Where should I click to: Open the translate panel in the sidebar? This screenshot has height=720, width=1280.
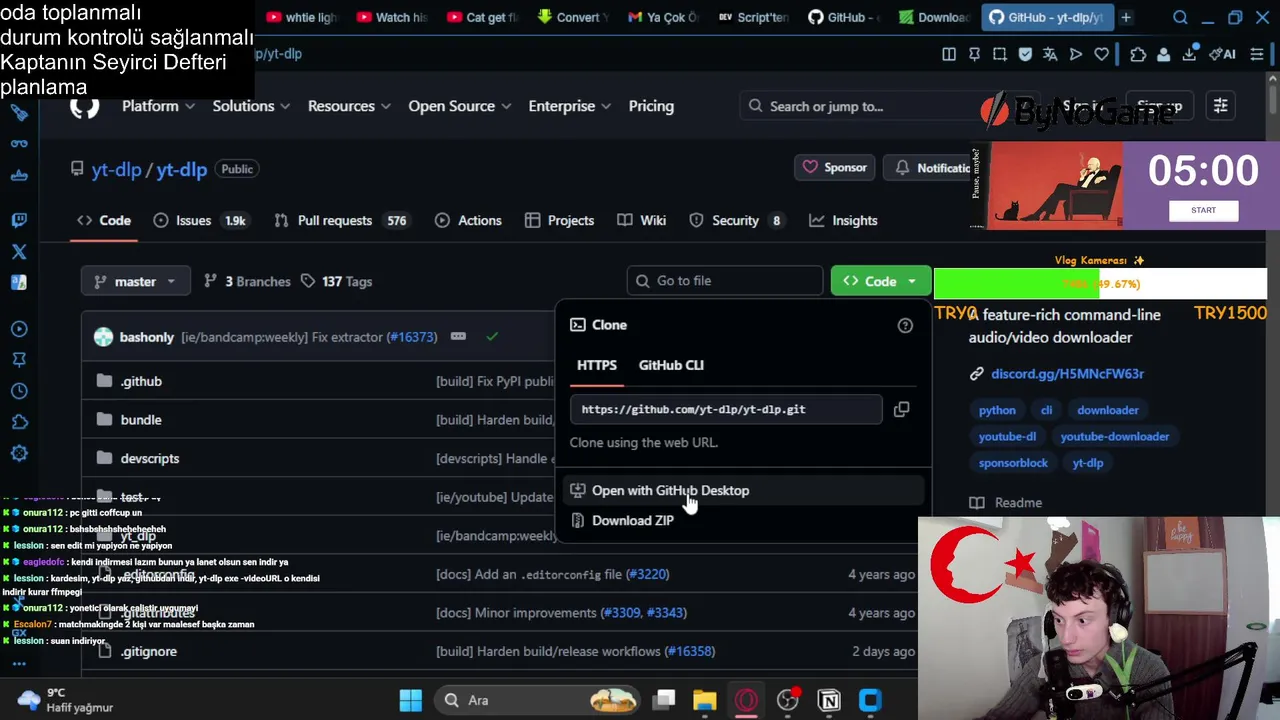pyautogui.click(x=19, y=283)
